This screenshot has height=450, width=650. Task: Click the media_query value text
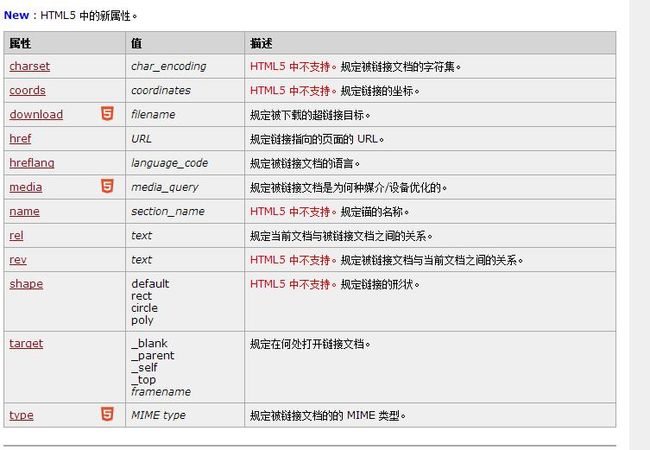coord(165,187)
